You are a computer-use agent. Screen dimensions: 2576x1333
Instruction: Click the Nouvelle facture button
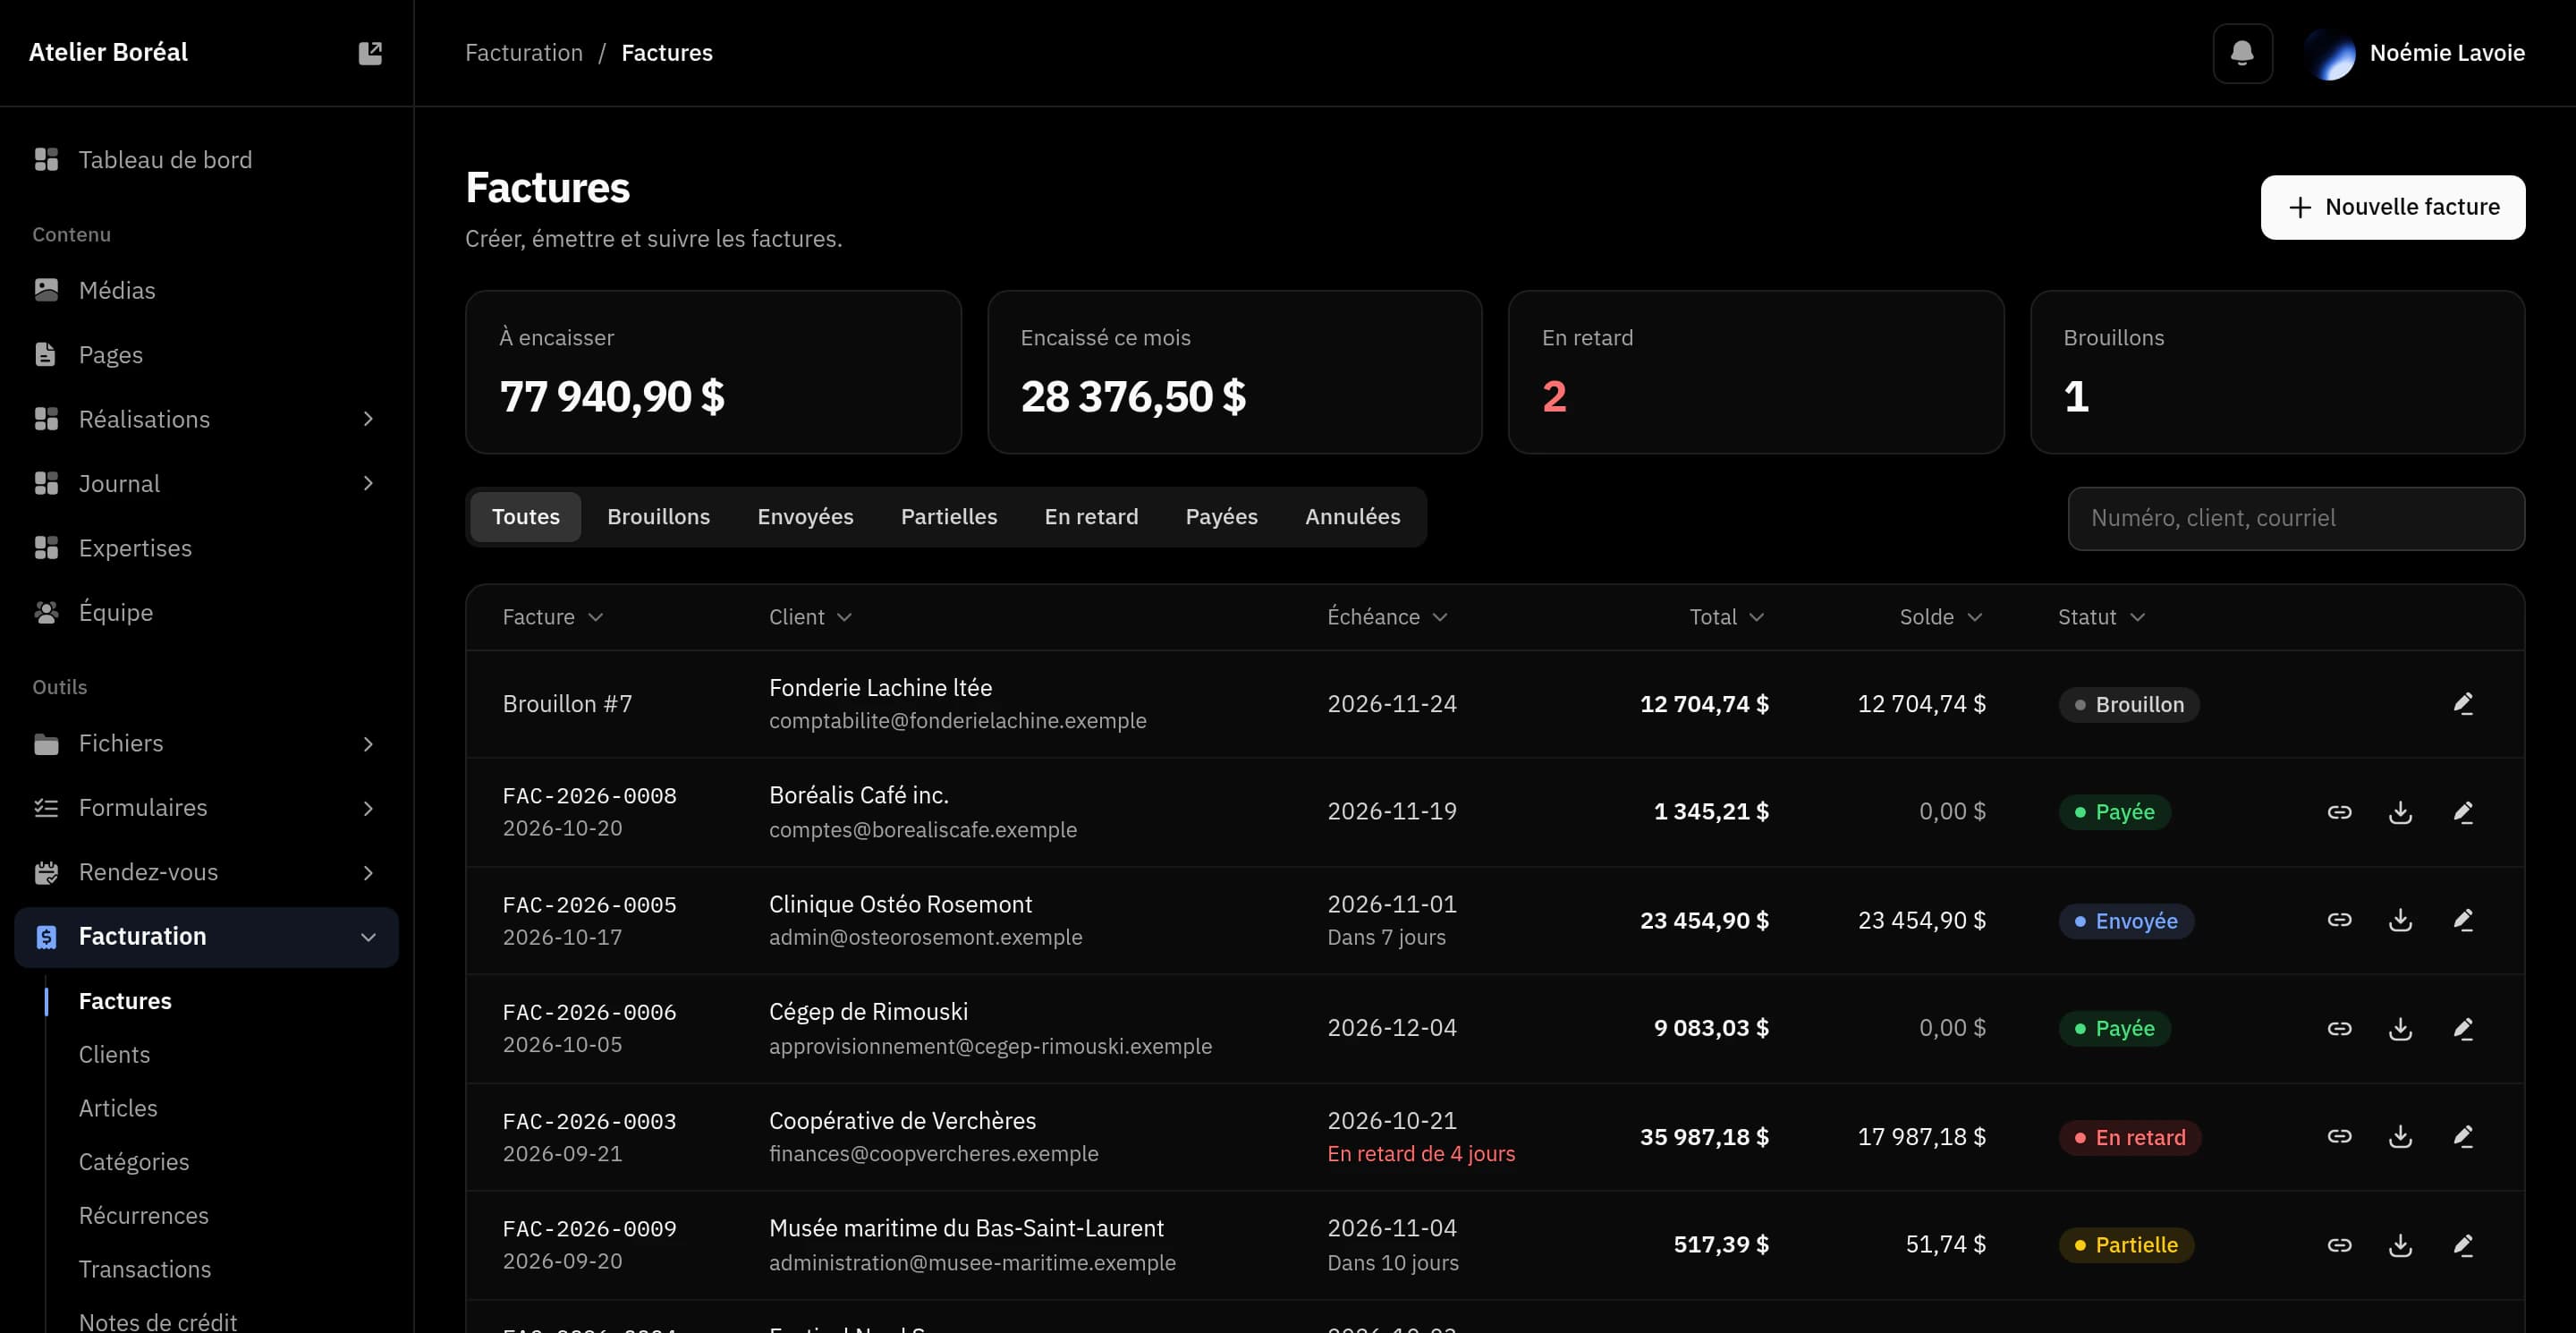pos(2392,207)
